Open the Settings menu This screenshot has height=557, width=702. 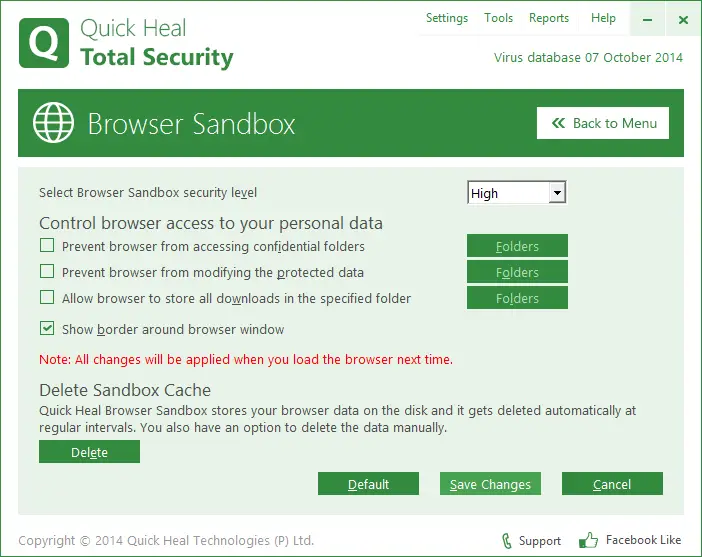tap(446, 18)
